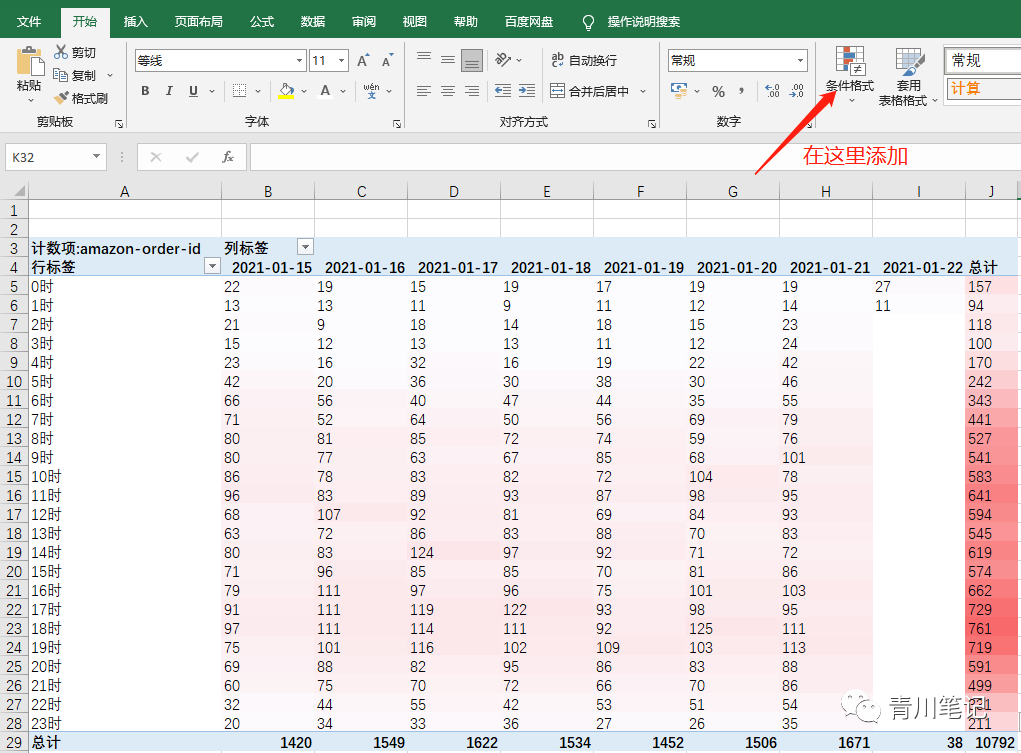Image resolution: width=1021 pixels, height=753 pixels.
Task: Toggle Italic formatting
Action: pos(169,91)
